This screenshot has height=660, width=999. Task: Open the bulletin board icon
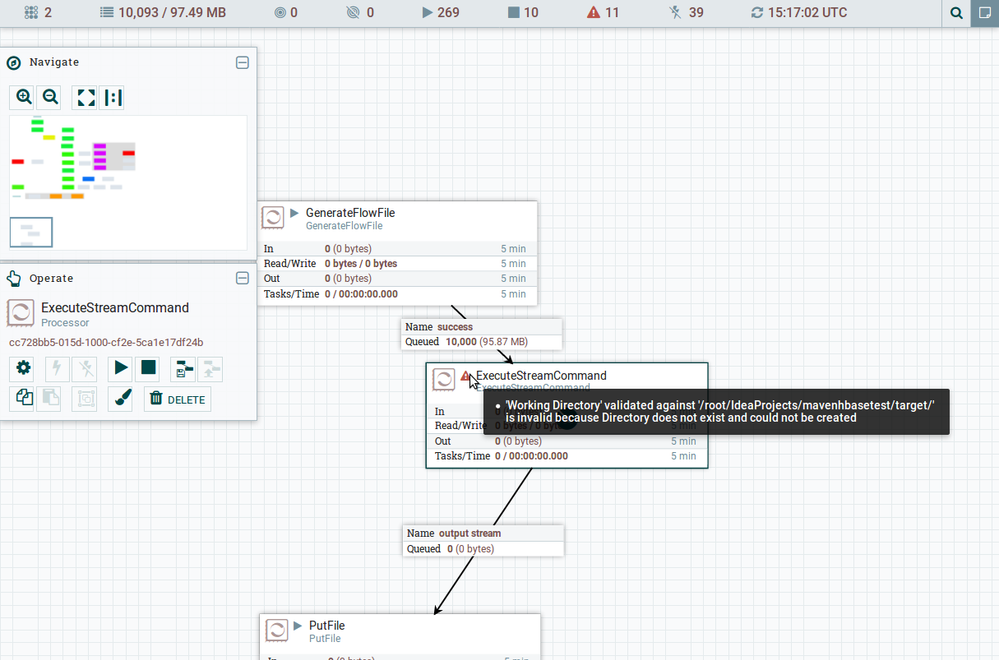tap(985, 13)
